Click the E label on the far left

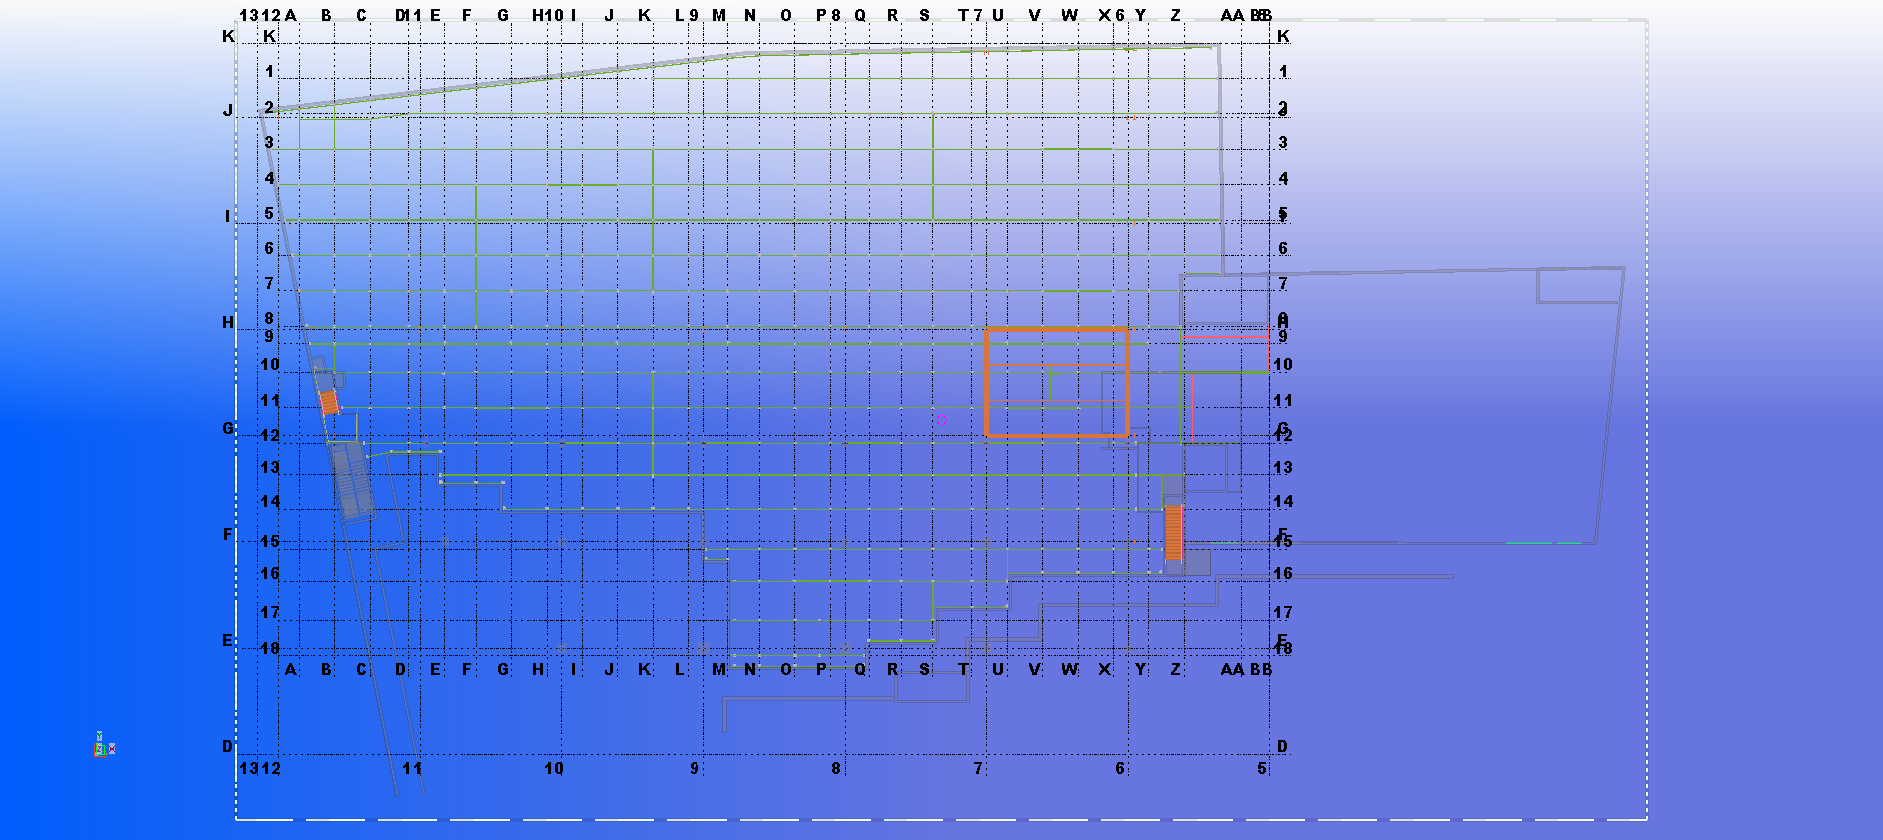(228, 640)
